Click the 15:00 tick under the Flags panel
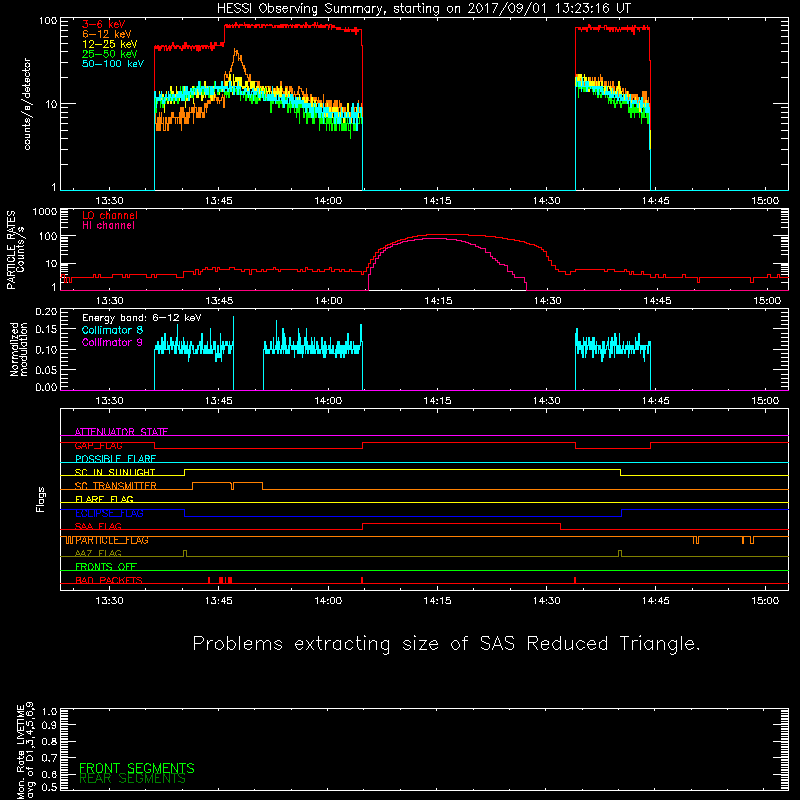This screenshot has width=800, height=800. point(765,601)
